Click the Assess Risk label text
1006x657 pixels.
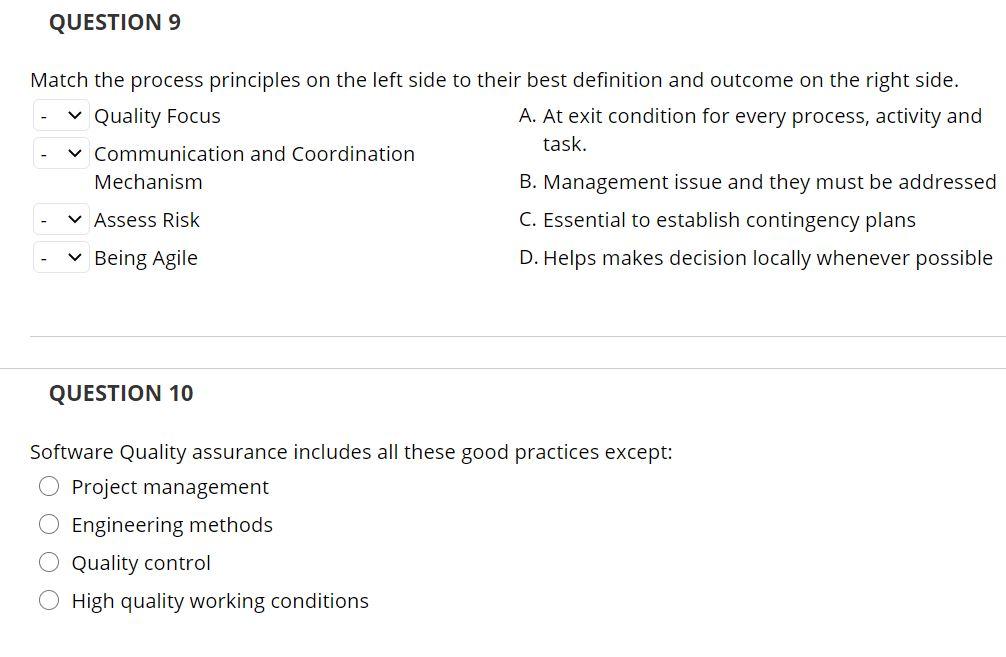[147, 220]
